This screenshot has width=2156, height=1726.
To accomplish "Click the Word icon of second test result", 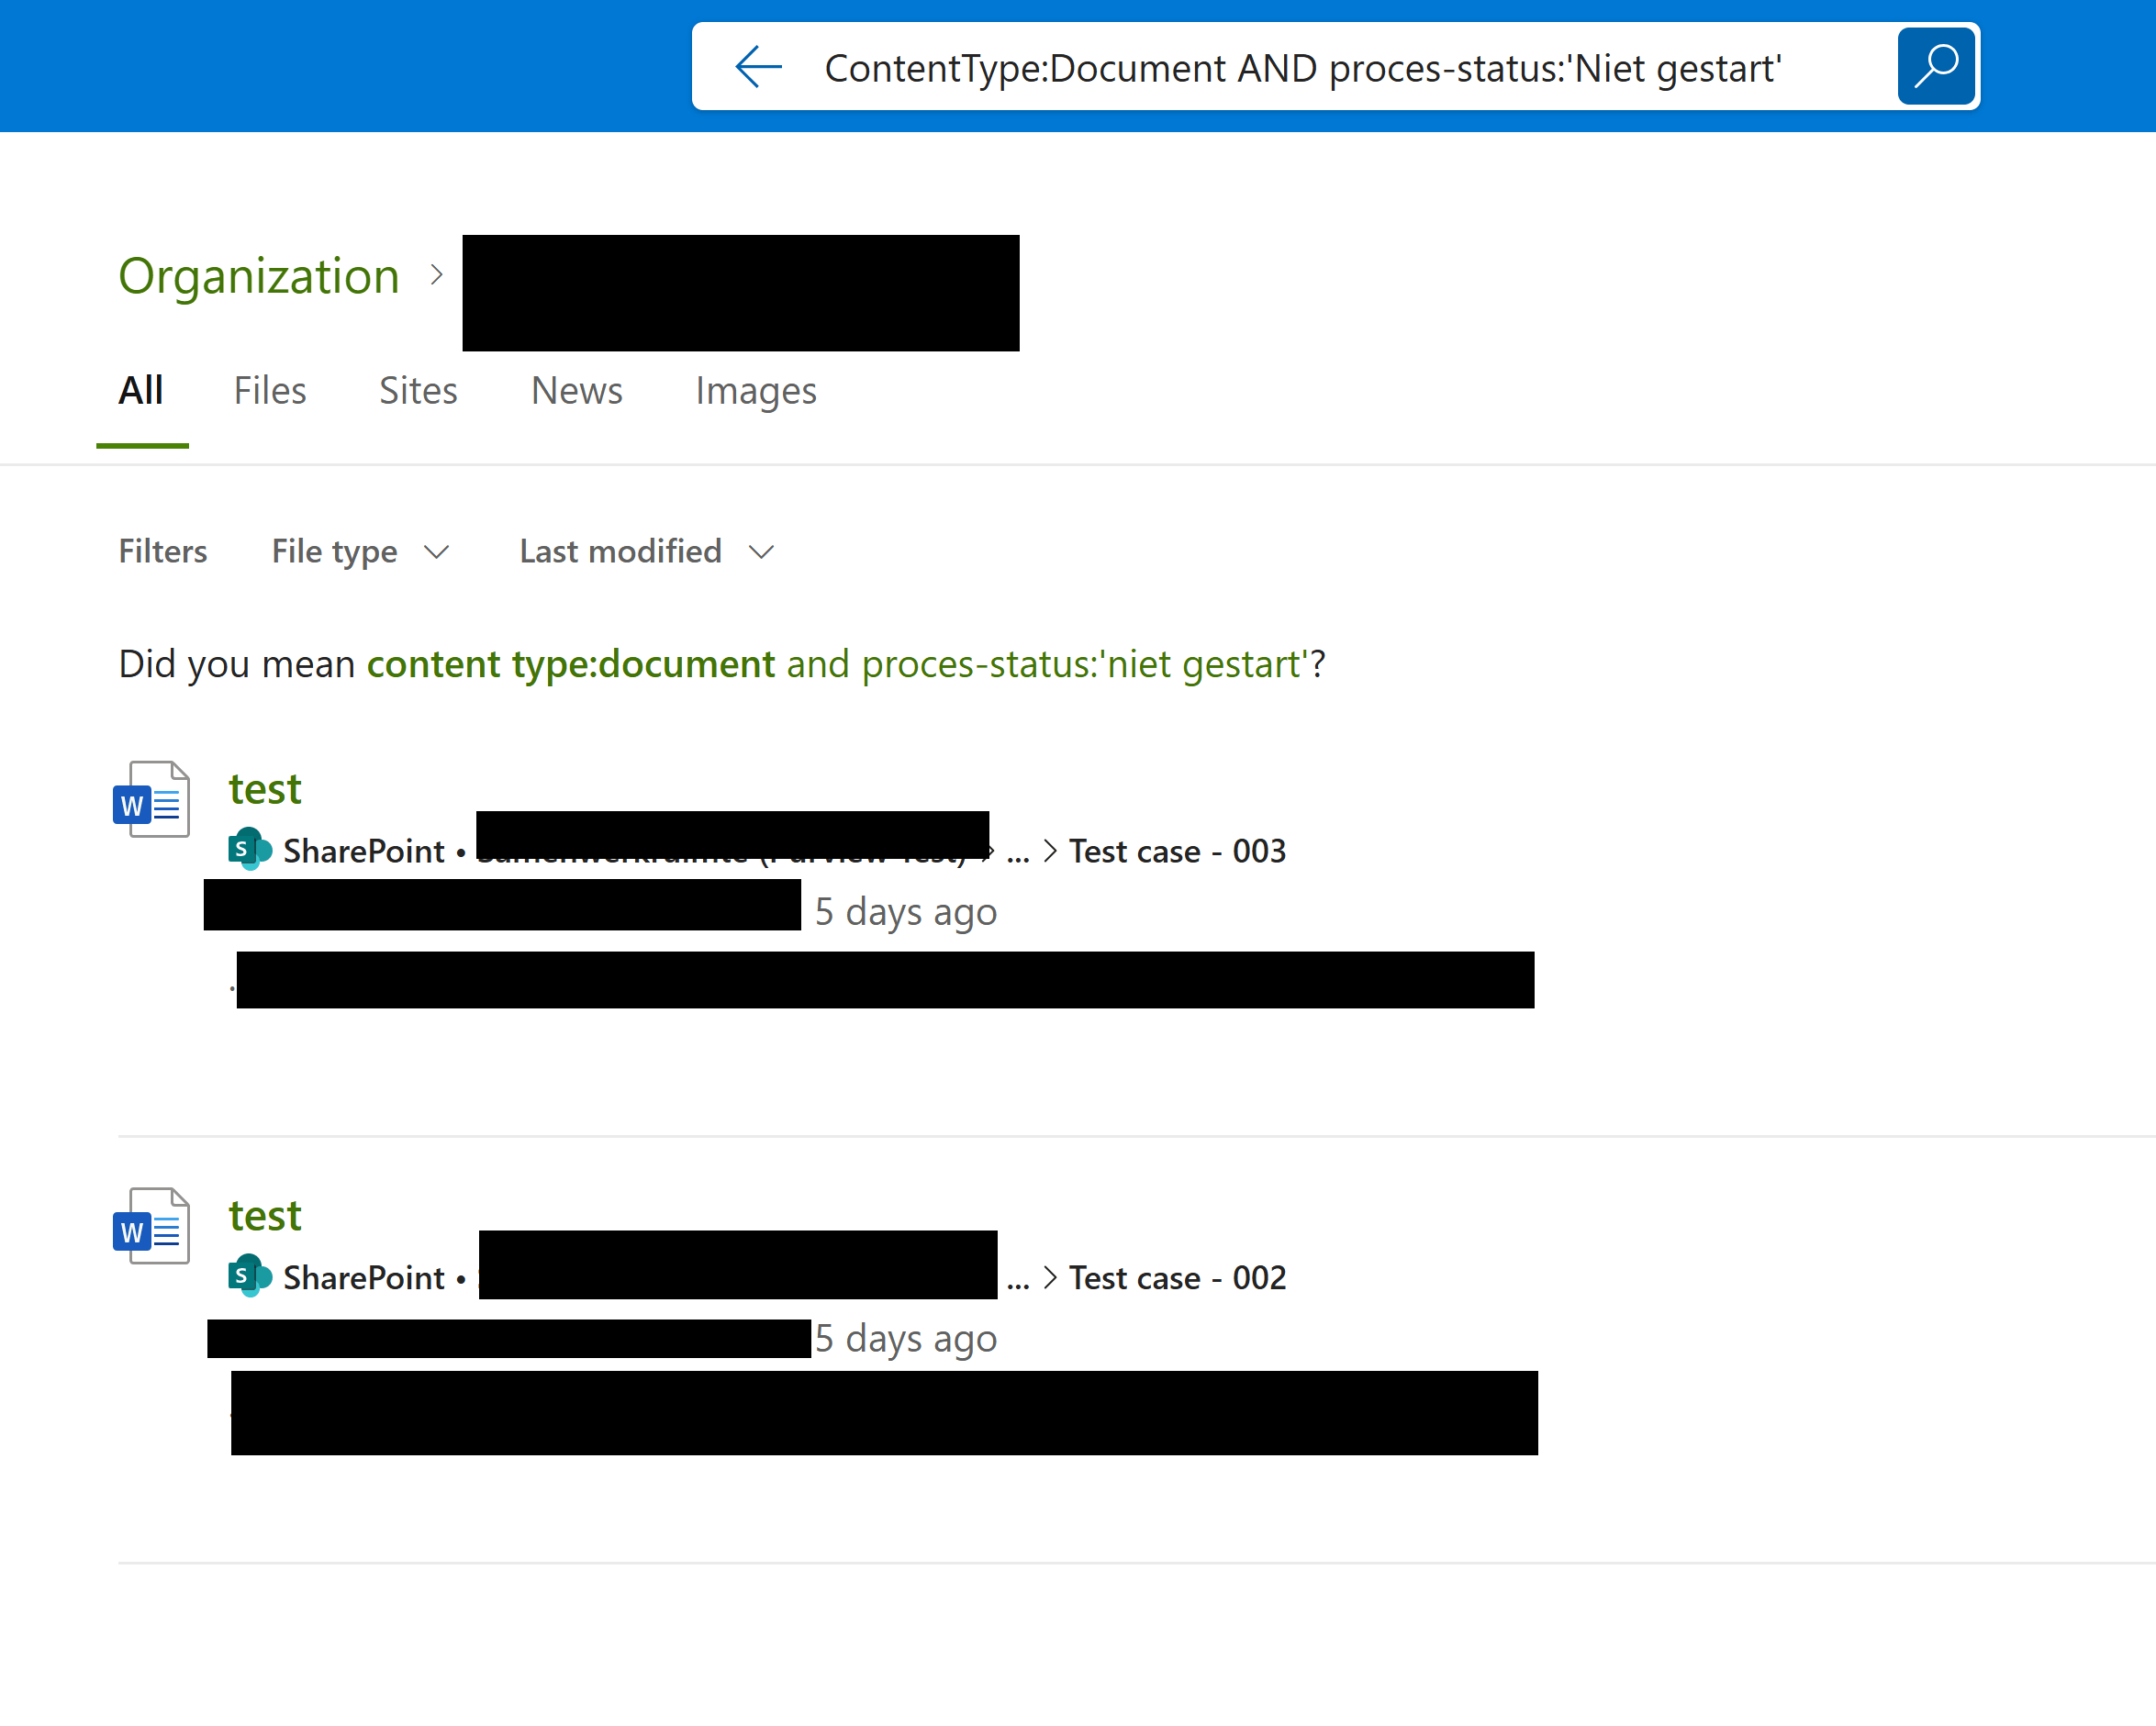I will coord(152,1226).
